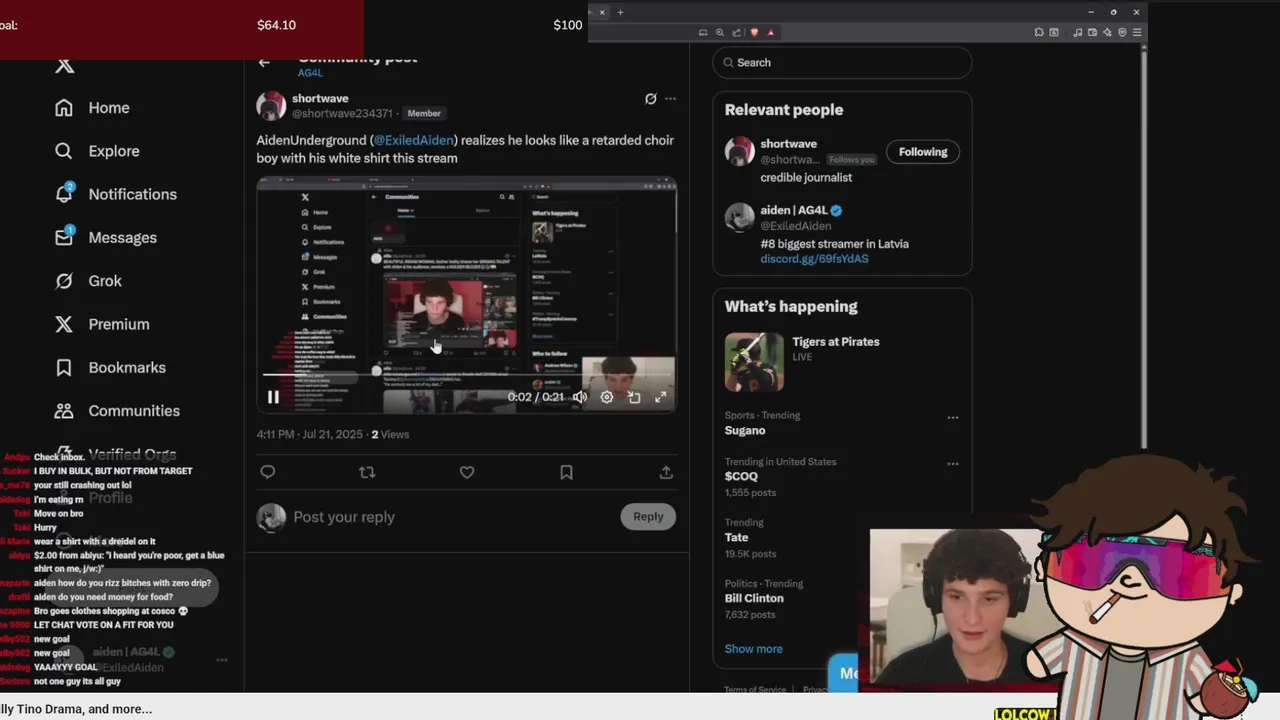This screenshot has height=720, width=1280.
Task: Open the AG4L community link
Action: (310, 73)
